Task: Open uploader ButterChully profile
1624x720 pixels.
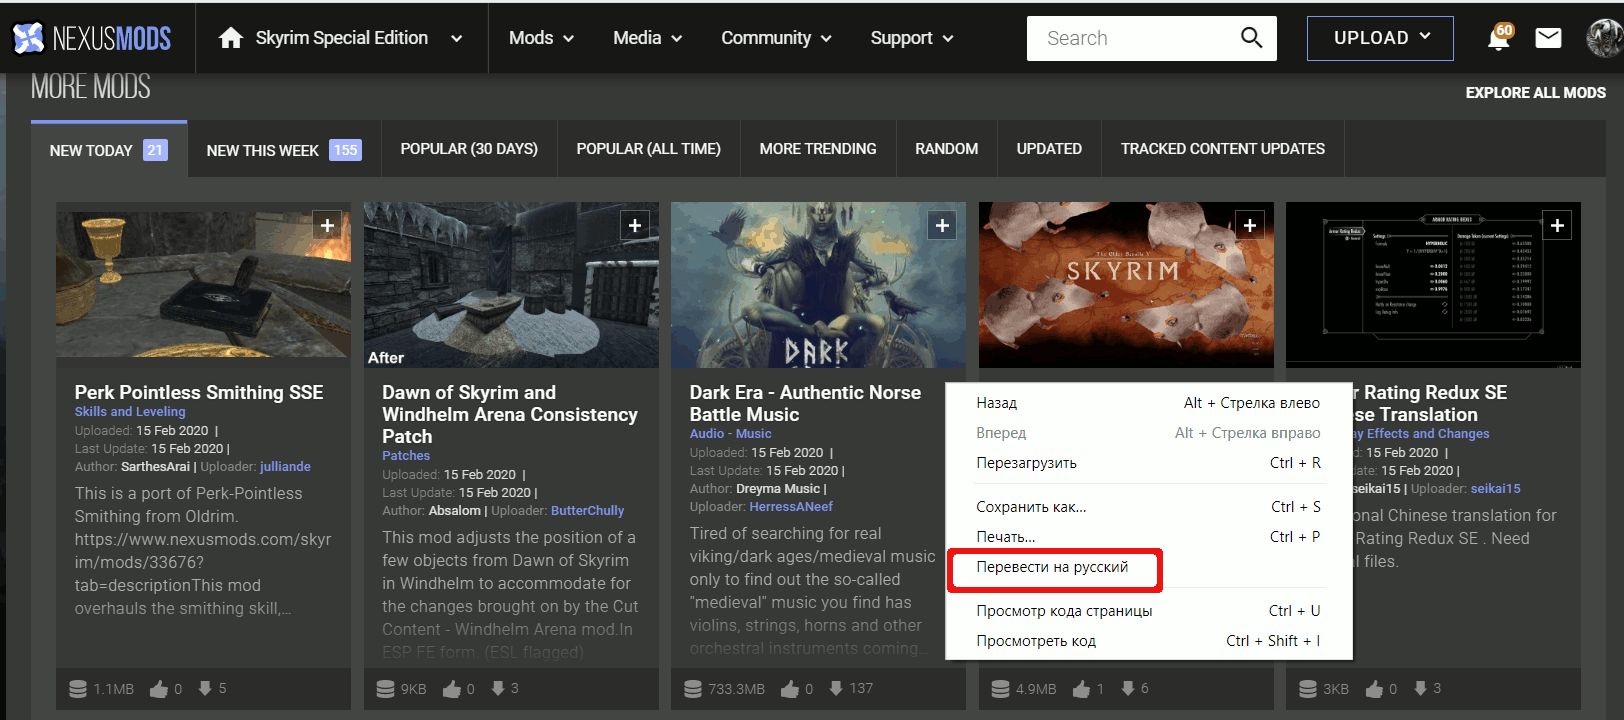Action: pyautogui.click(x=587, y=511)
